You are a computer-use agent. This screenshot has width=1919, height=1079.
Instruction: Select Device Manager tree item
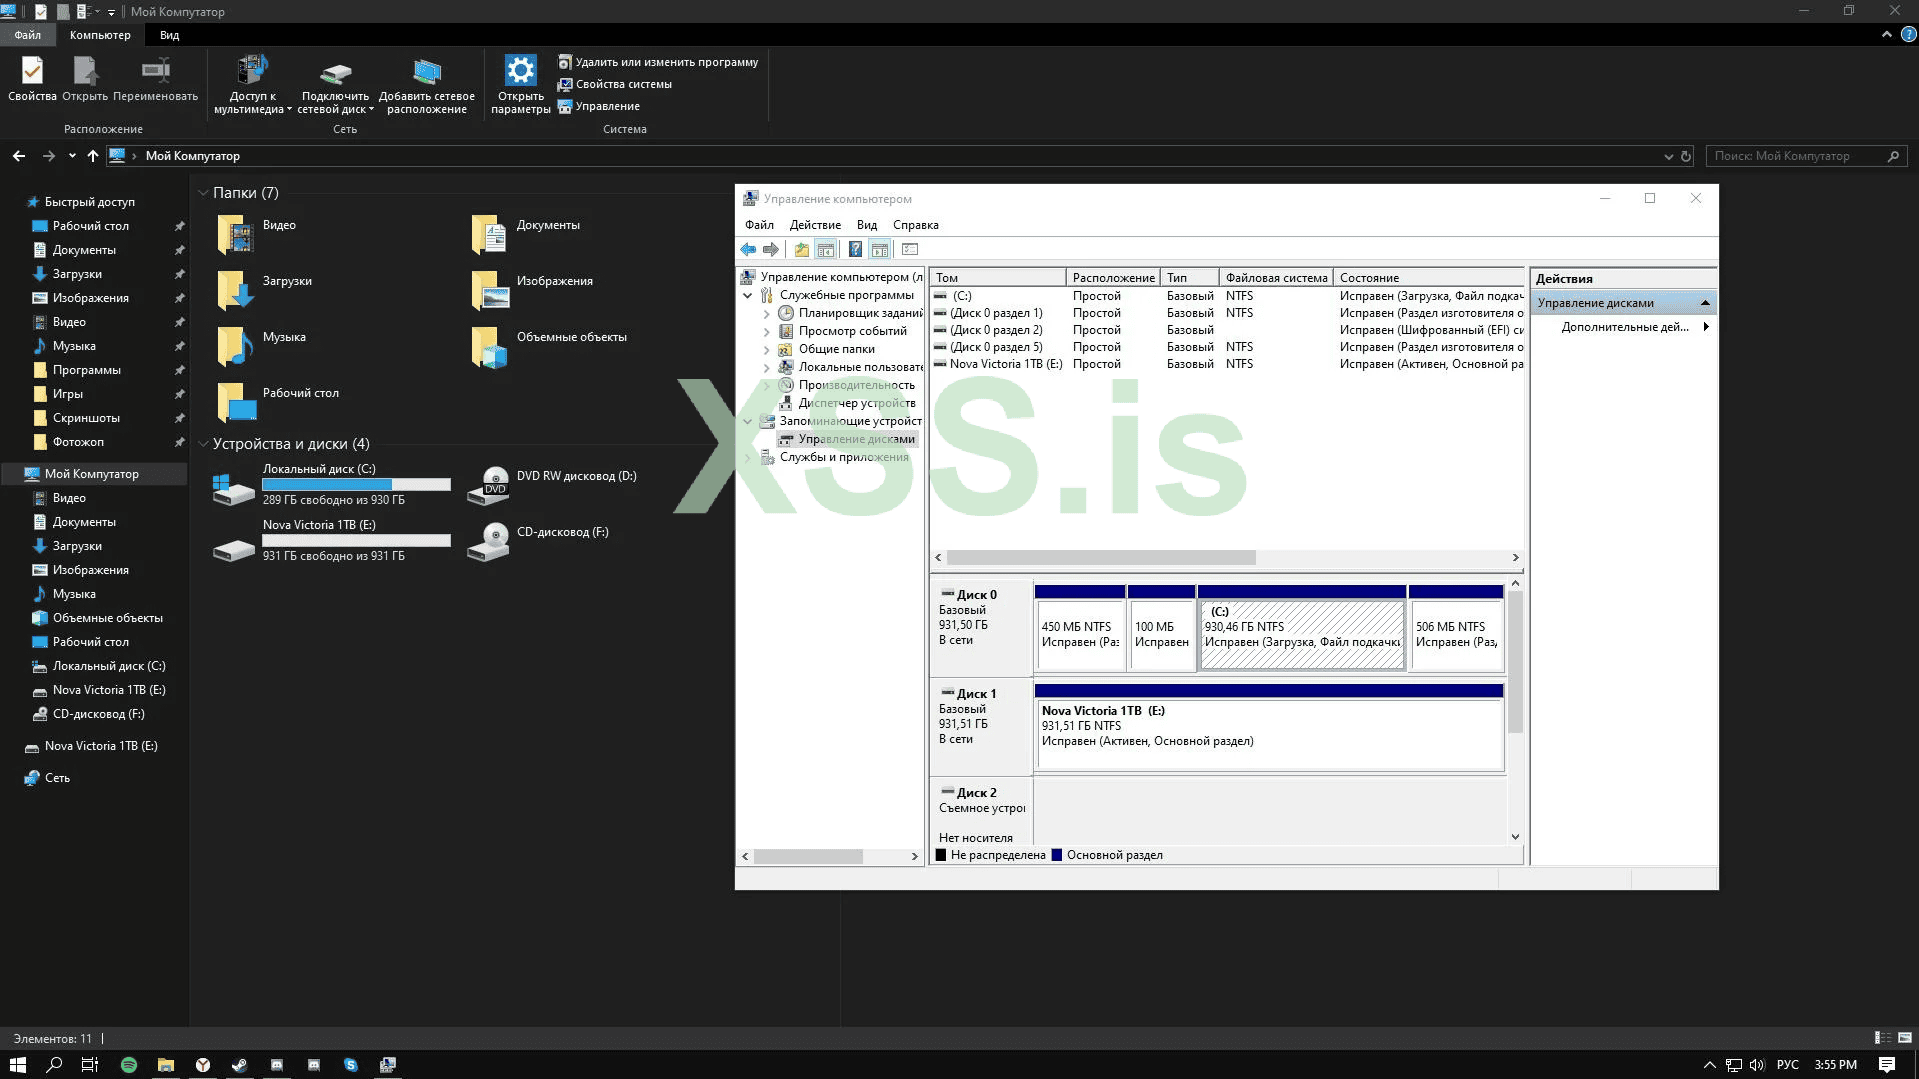(856, 403)
